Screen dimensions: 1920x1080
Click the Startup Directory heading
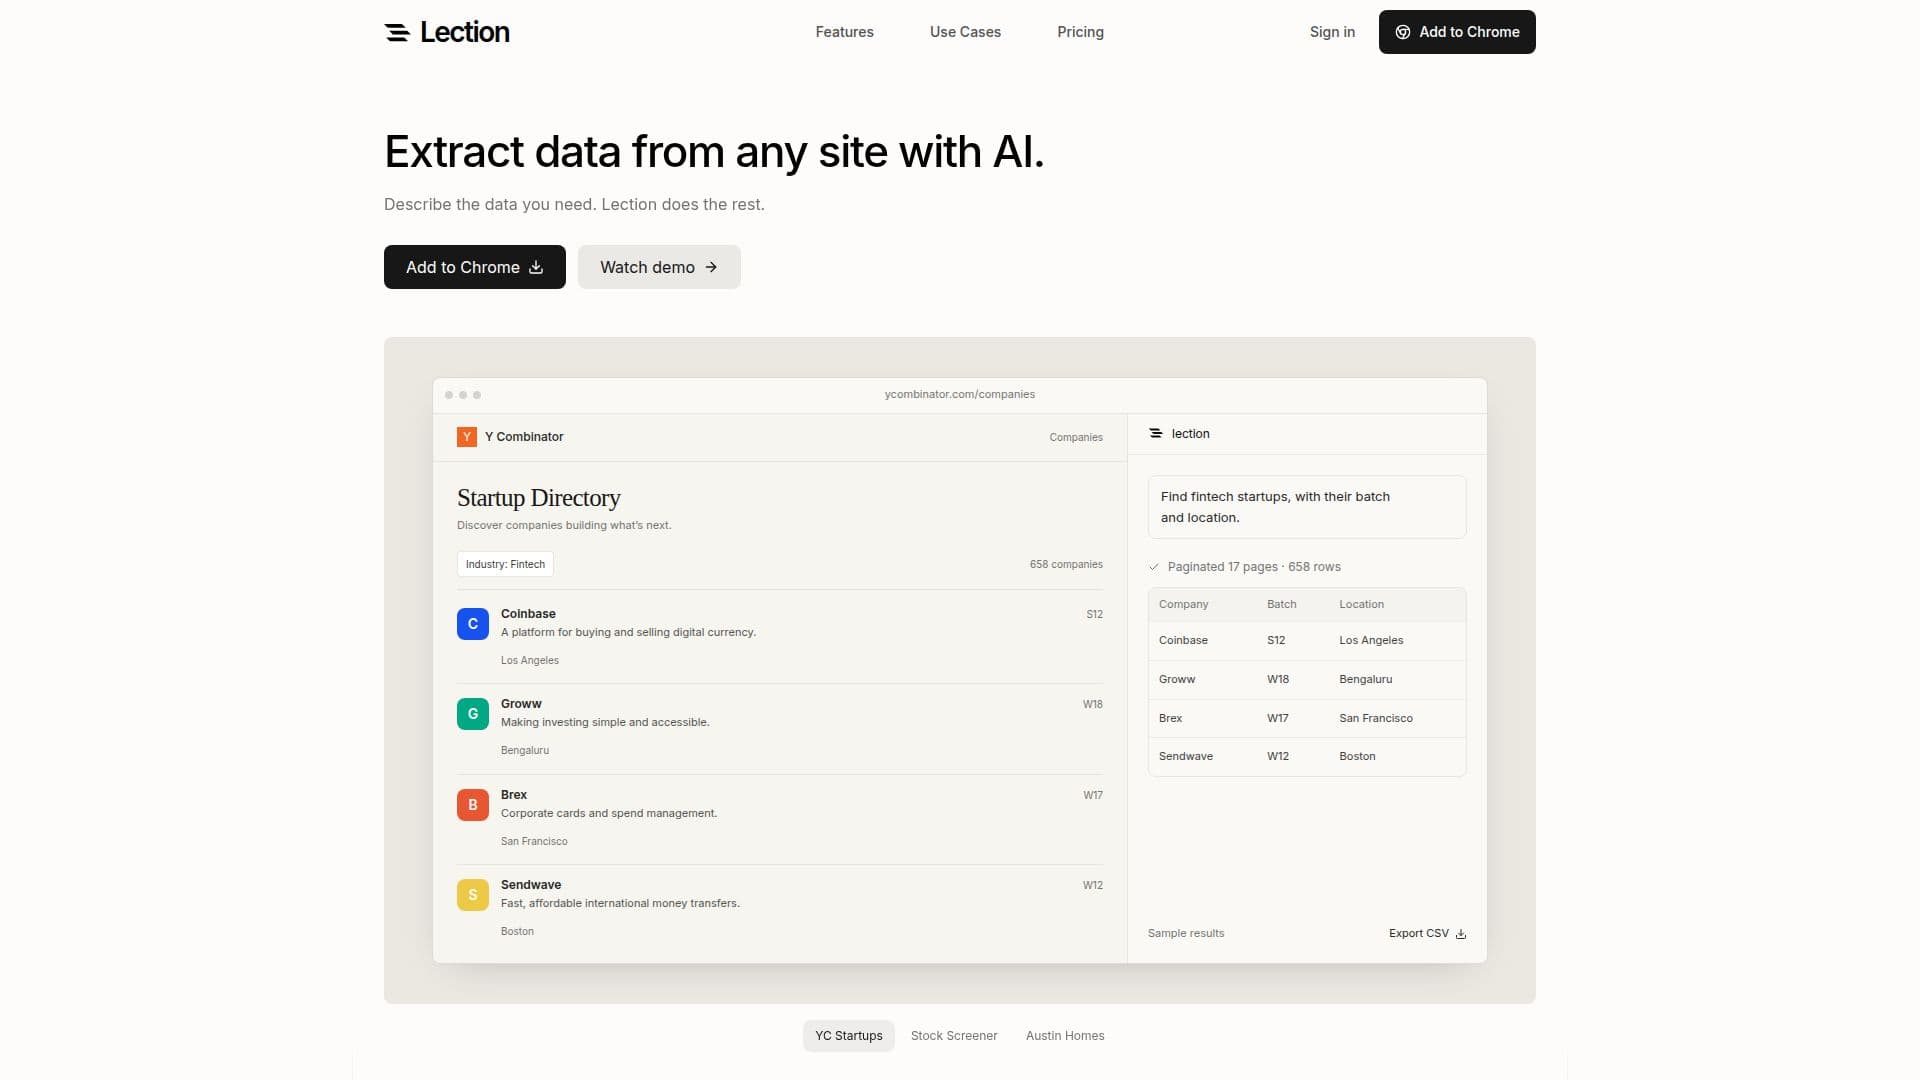tap(539, 498)
